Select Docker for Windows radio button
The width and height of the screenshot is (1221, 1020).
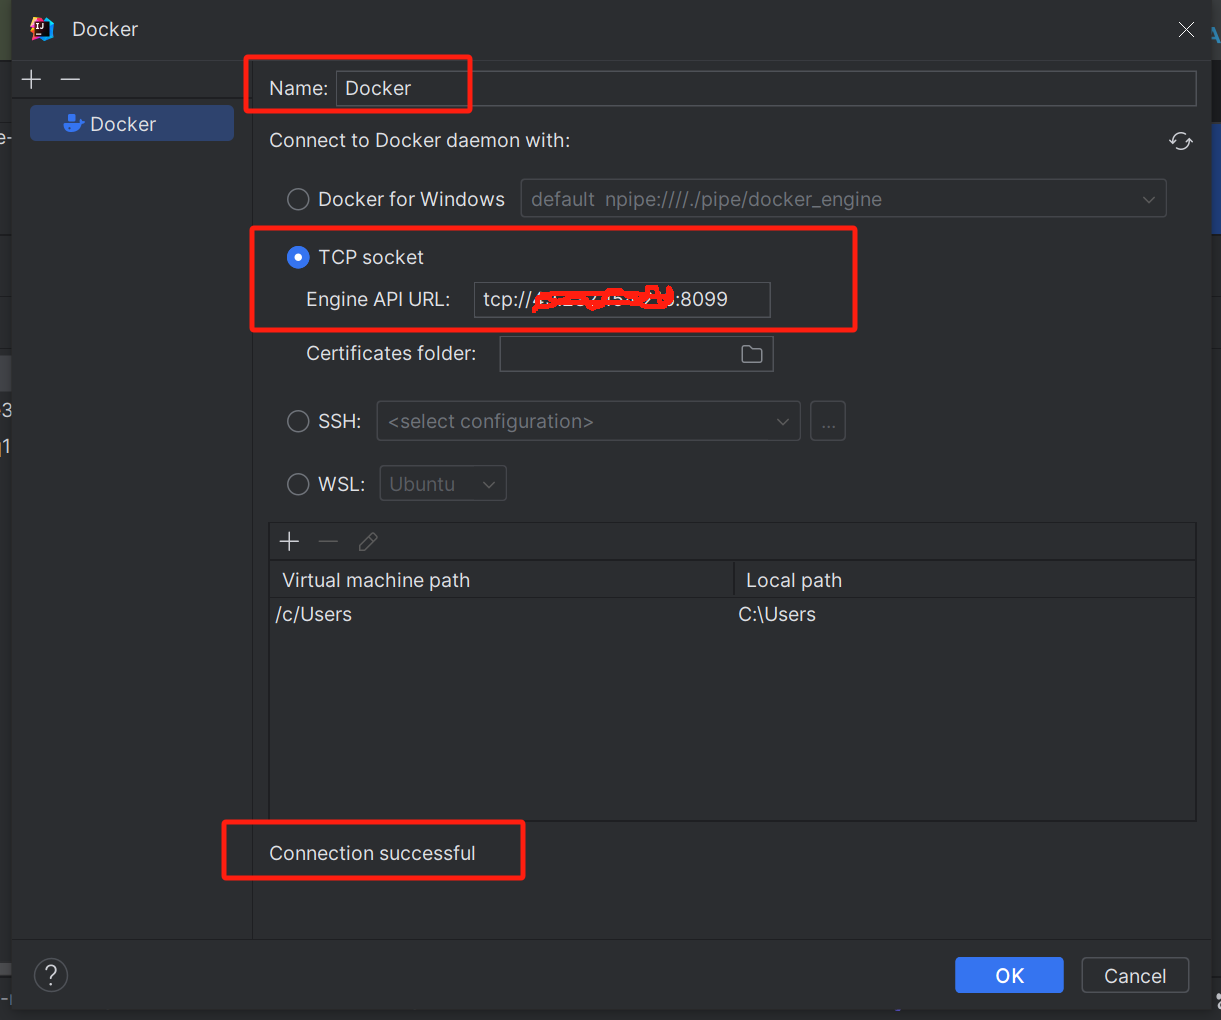298,199
